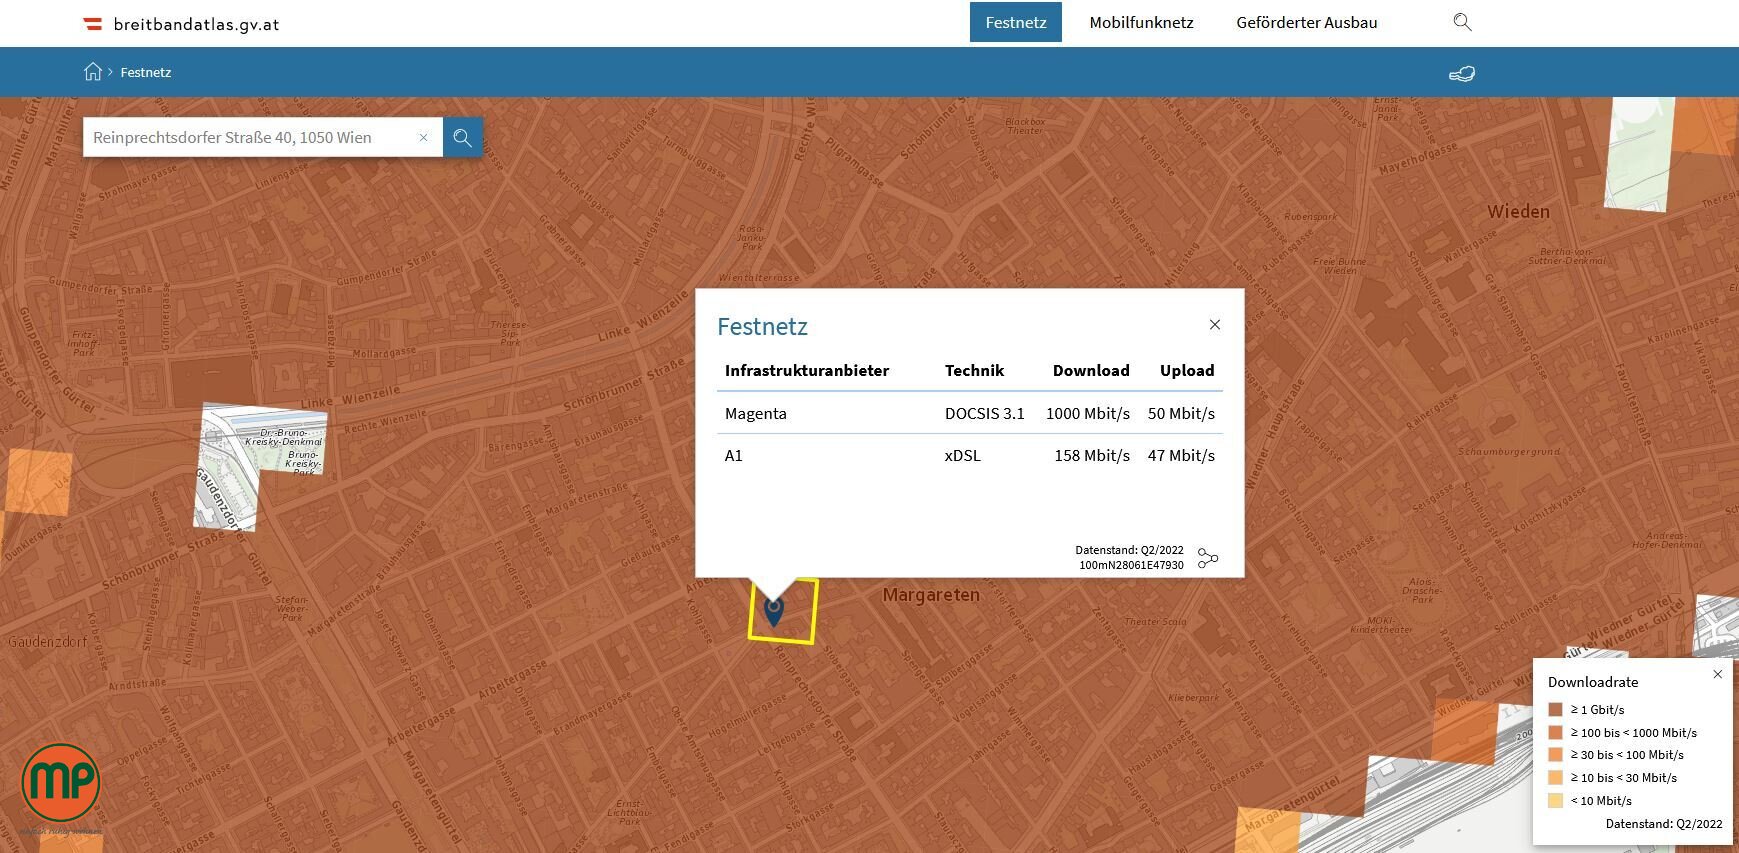Click the share icon in Festnetz popup

click(x=1208, y=558)
